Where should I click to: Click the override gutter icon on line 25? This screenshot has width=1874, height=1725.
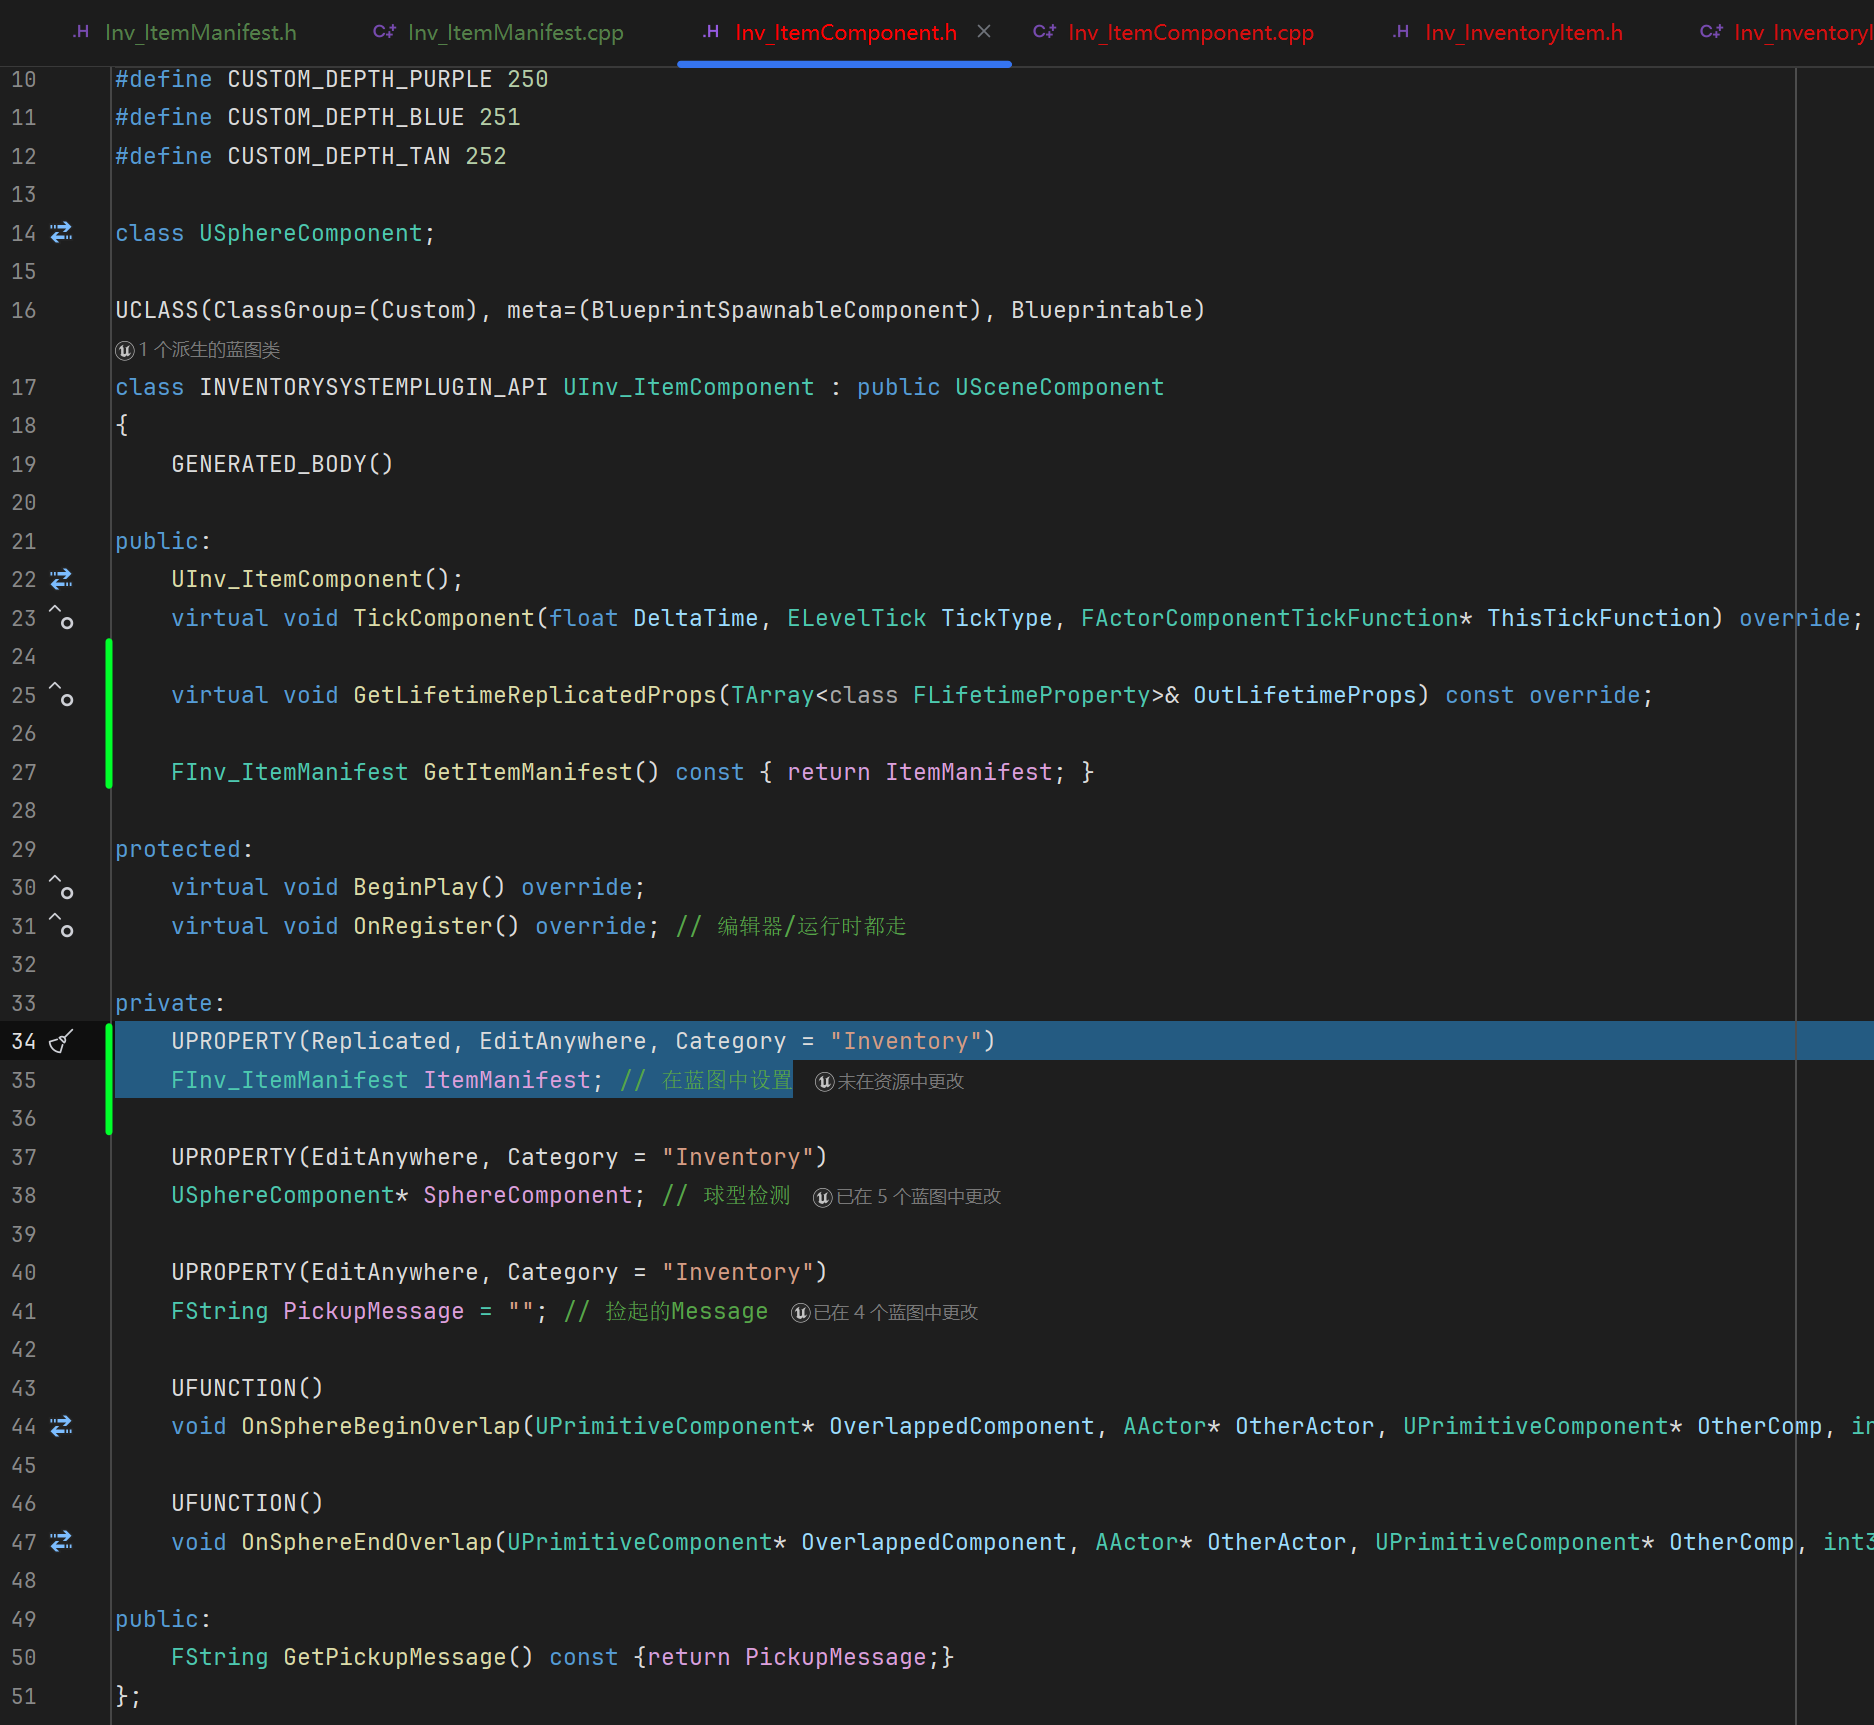coord(61,695)
